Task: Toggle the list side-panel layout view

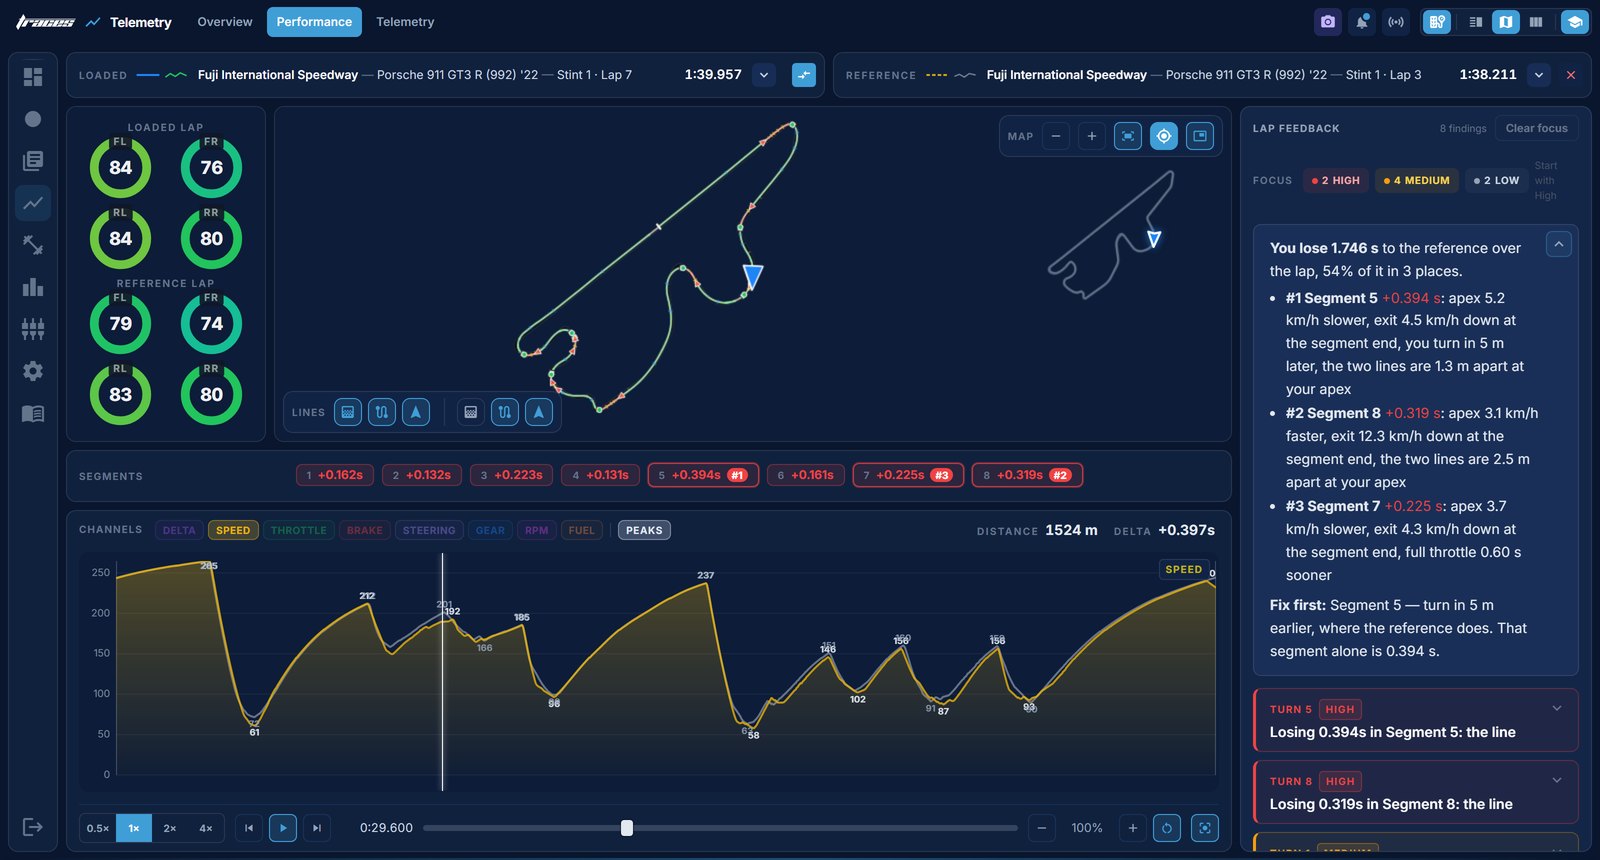Action: [1476, 22]
